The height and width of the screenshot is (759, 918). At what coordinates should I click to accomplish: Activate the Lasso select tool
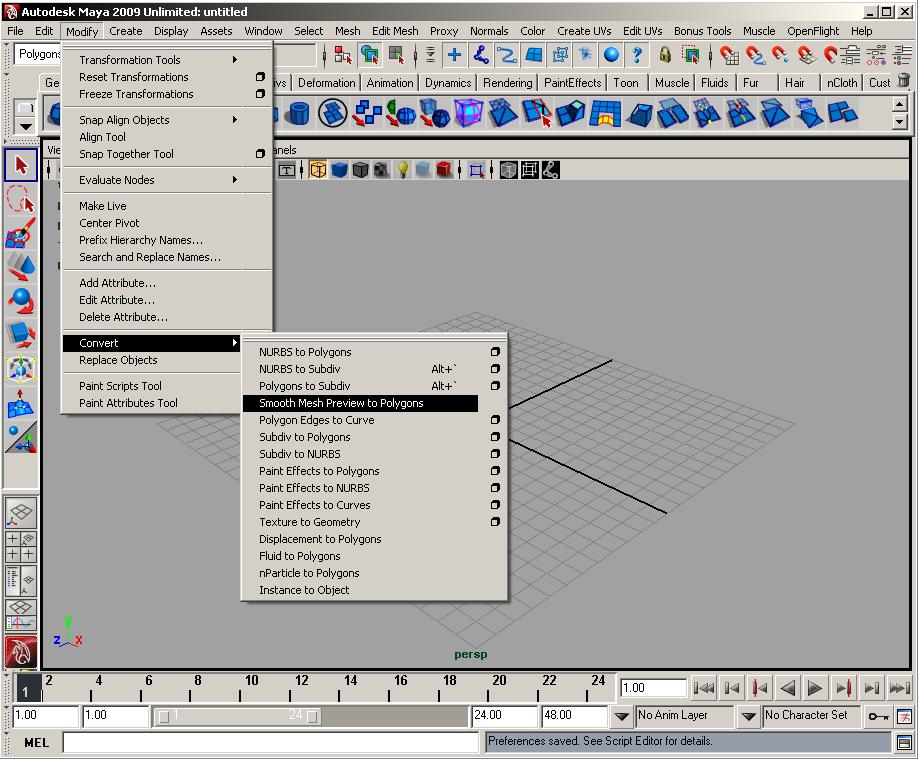coord(21,199)
